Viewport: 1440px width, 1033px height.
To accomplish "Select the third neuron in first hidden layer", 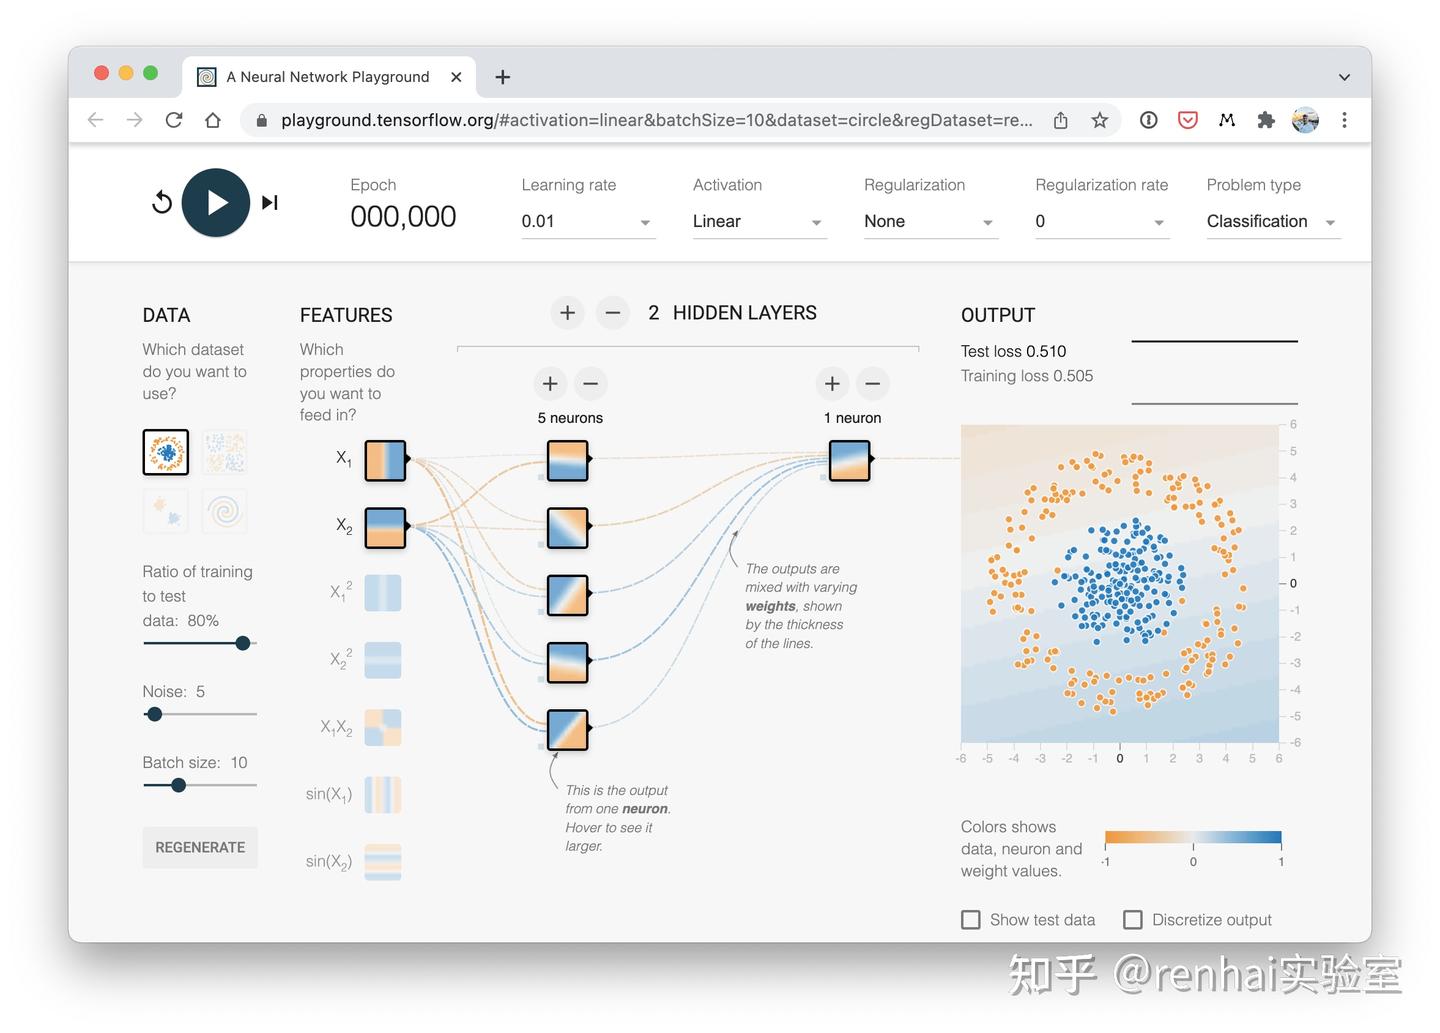I will pyautogui.click(x=568, y=594).
